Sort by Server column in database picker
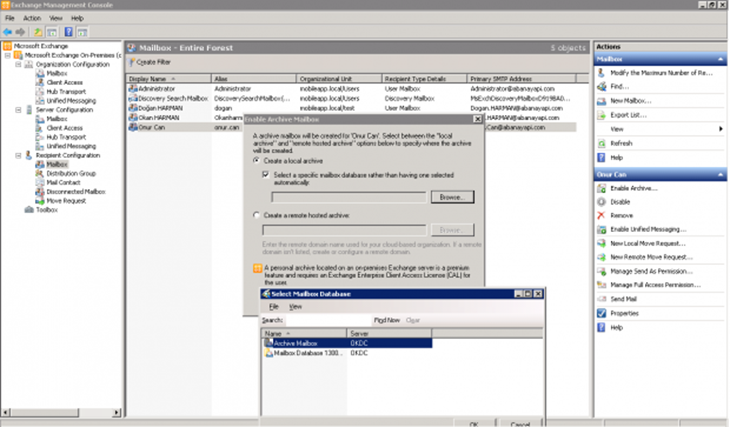The height and width of the screenshot is (427, 730). (x=389, y=333)
